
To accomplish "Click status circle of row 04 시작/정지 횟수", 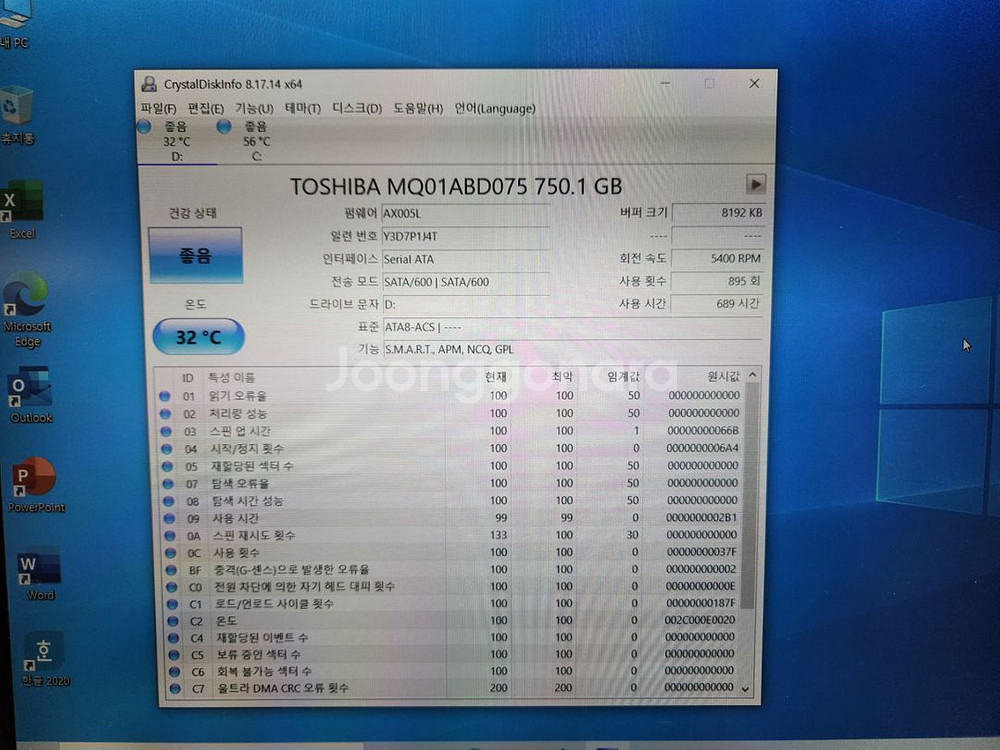I will click(166, 449).
